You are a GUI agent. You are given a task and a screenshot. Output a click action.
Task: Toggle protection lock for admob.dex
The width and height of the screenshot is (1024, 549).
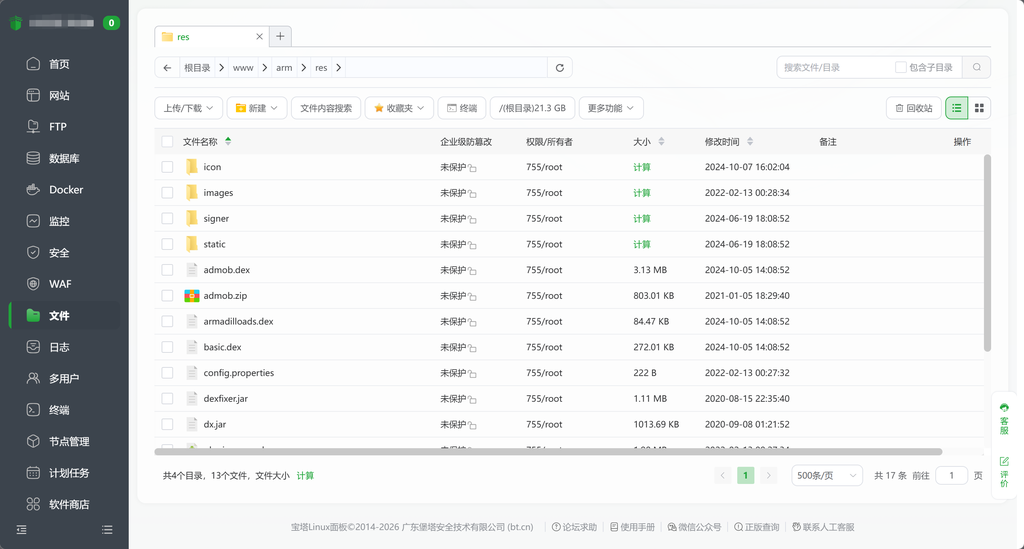click(x=473, y=271)
